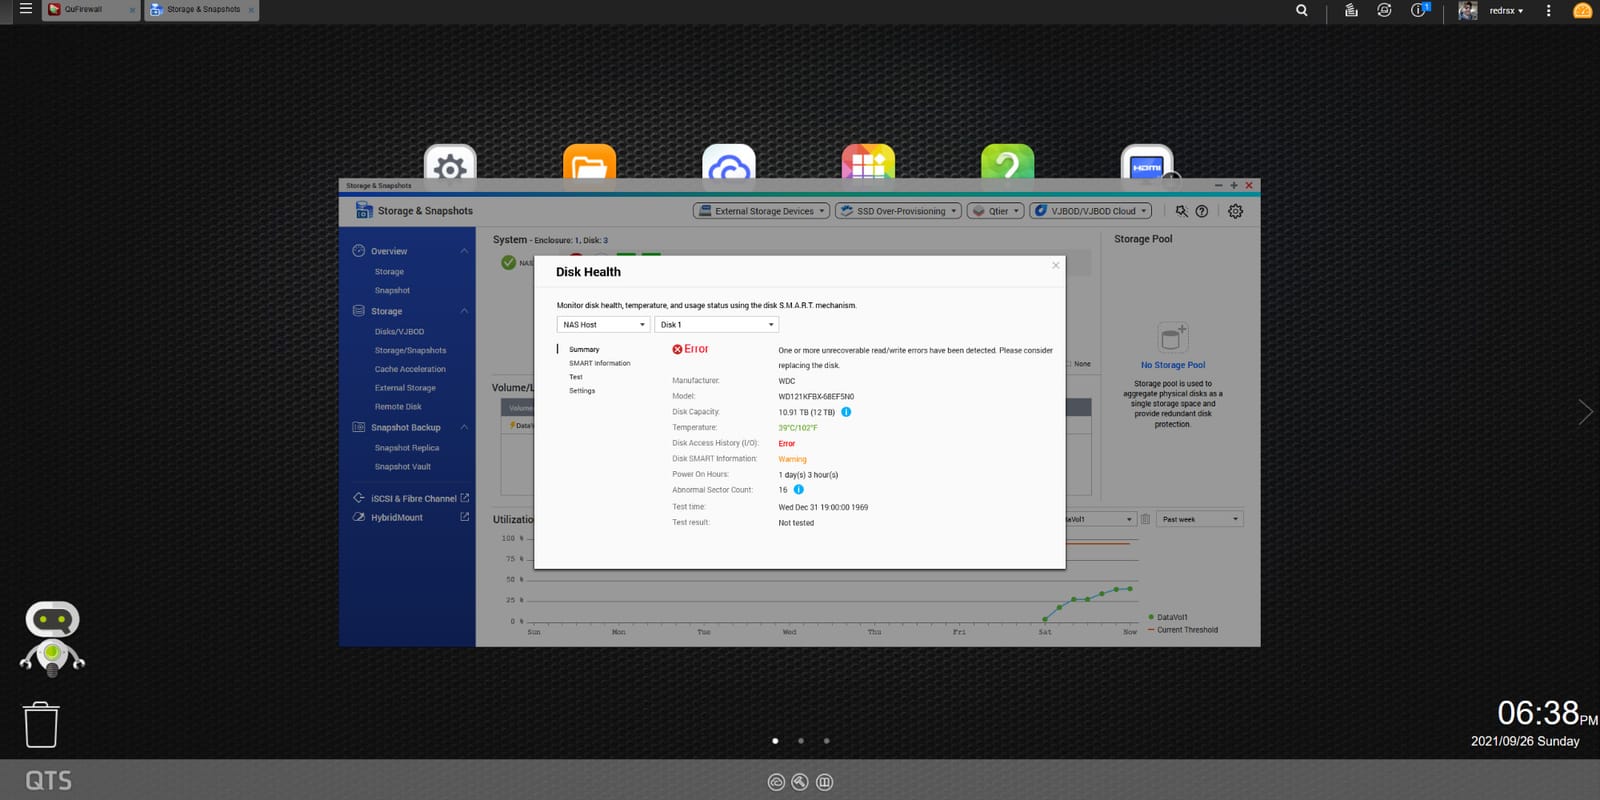Open iSCSI & Fibre Channel link
This screenshot has width=1600, height=800.
point(413,498)
